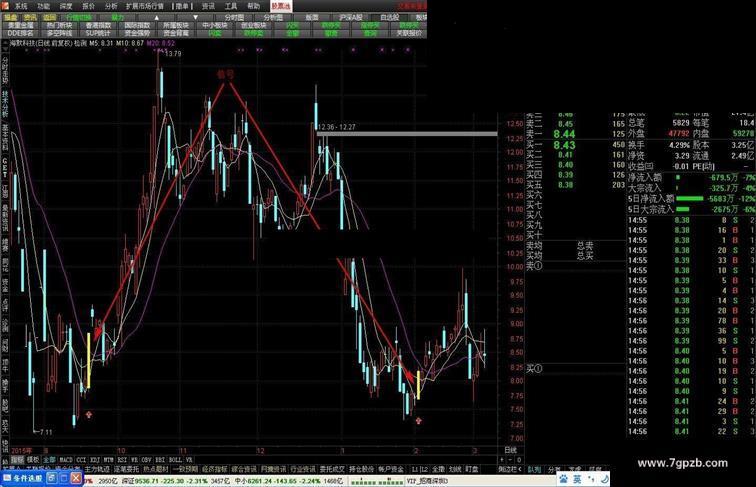Open the 系统 menu

pos(20,6)
